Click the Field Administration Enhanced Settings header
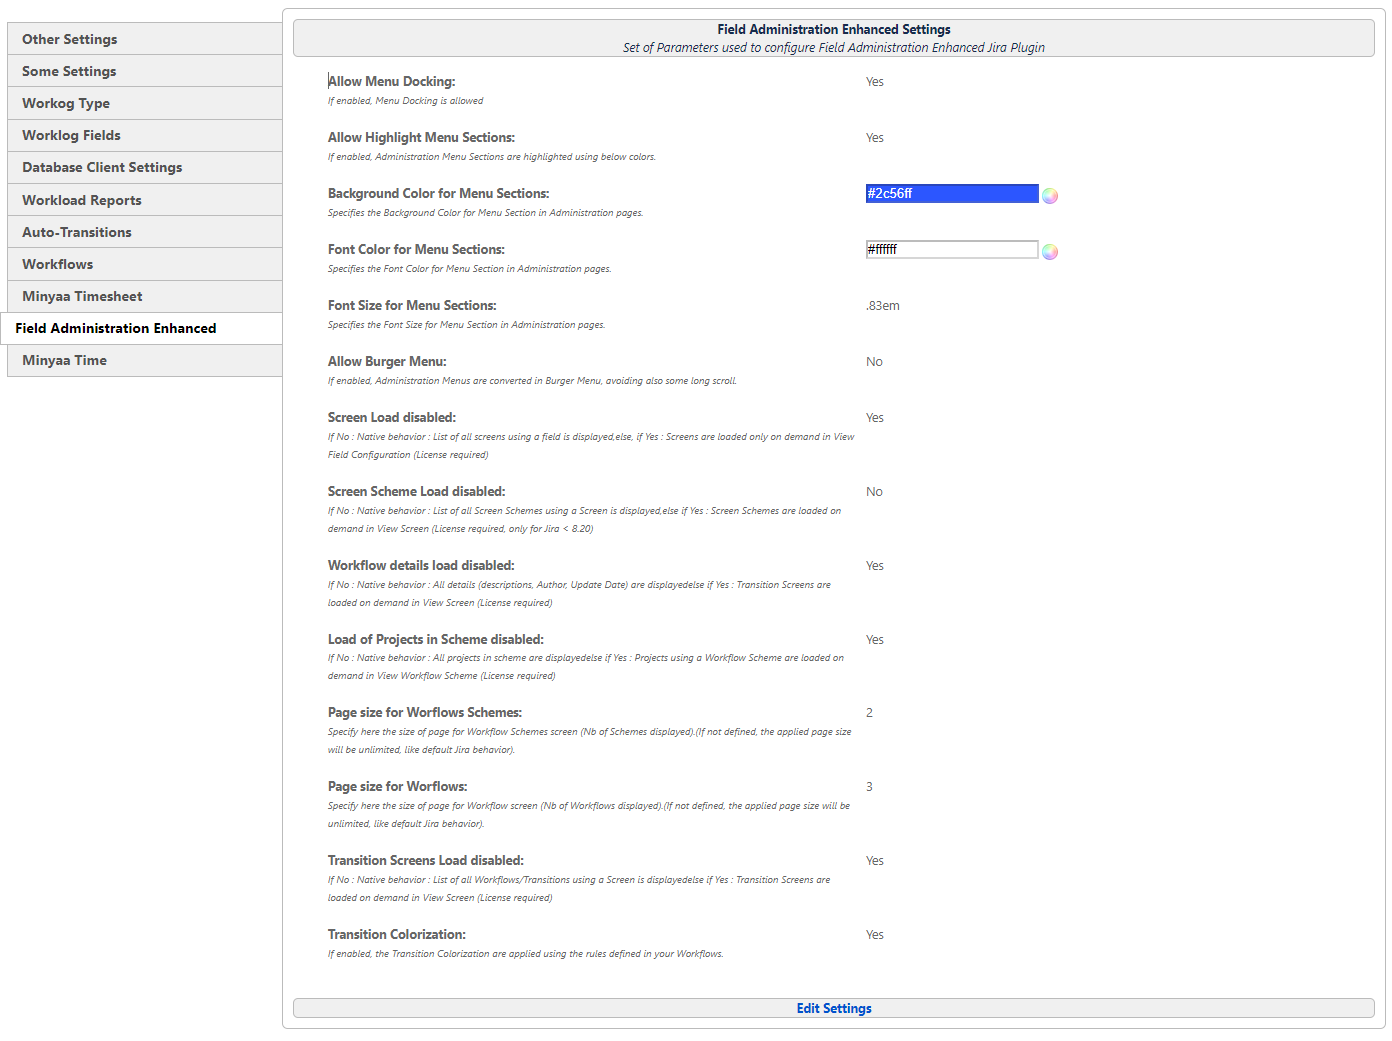 pyautogui.click(x=834, y=30)
